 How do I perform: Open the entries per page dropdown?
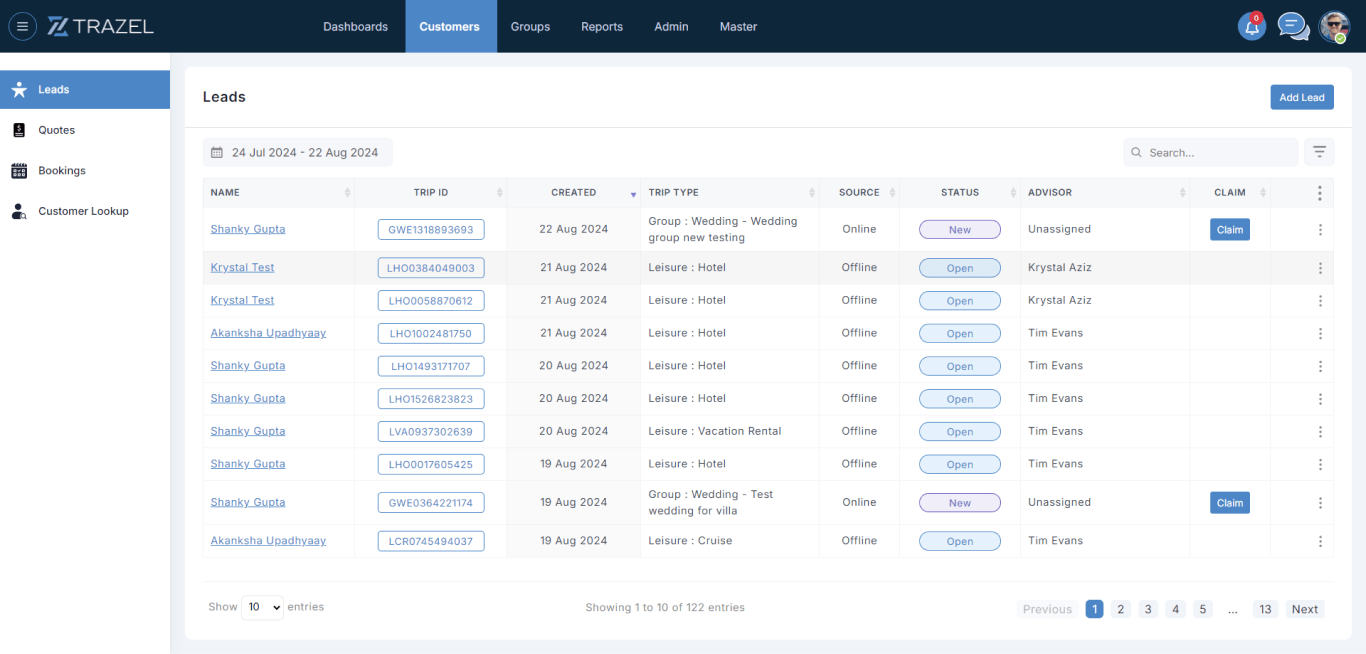pos(262,607)
